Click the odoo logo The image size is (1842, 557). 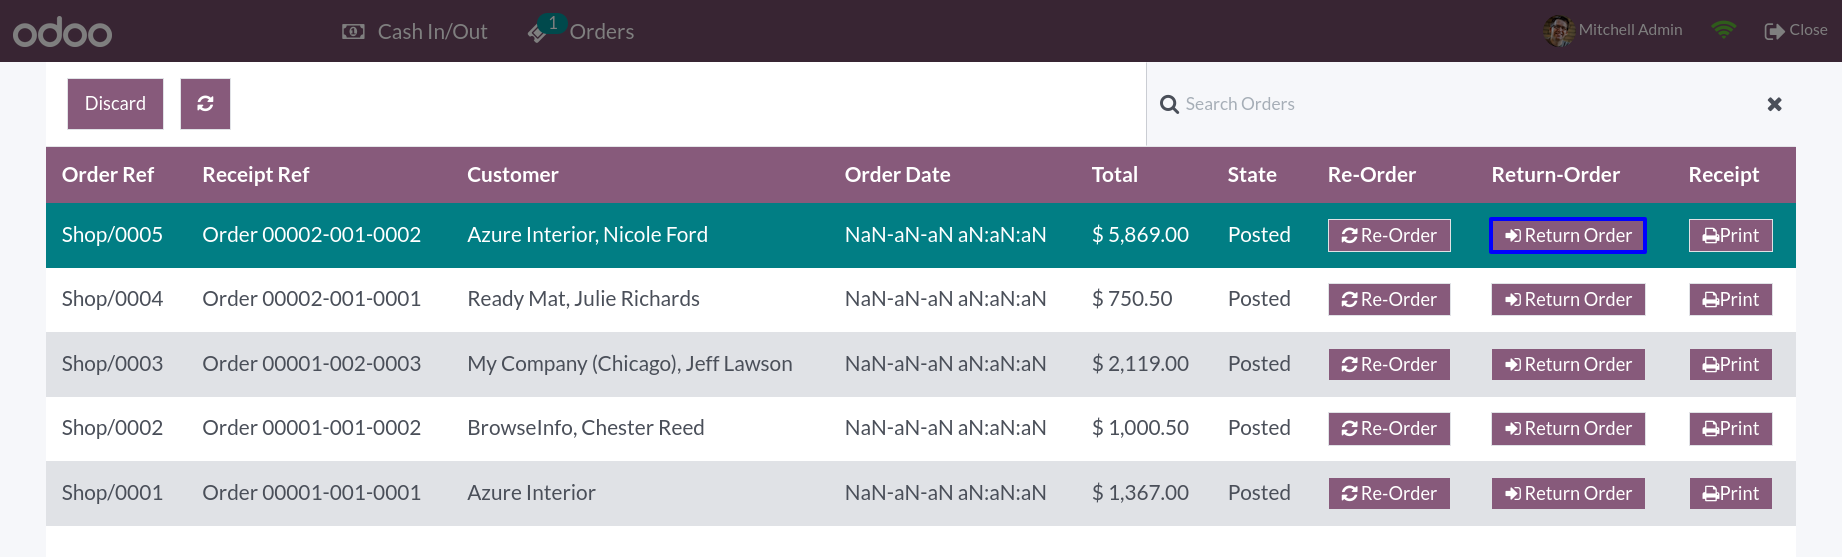(x=62, y=32)
